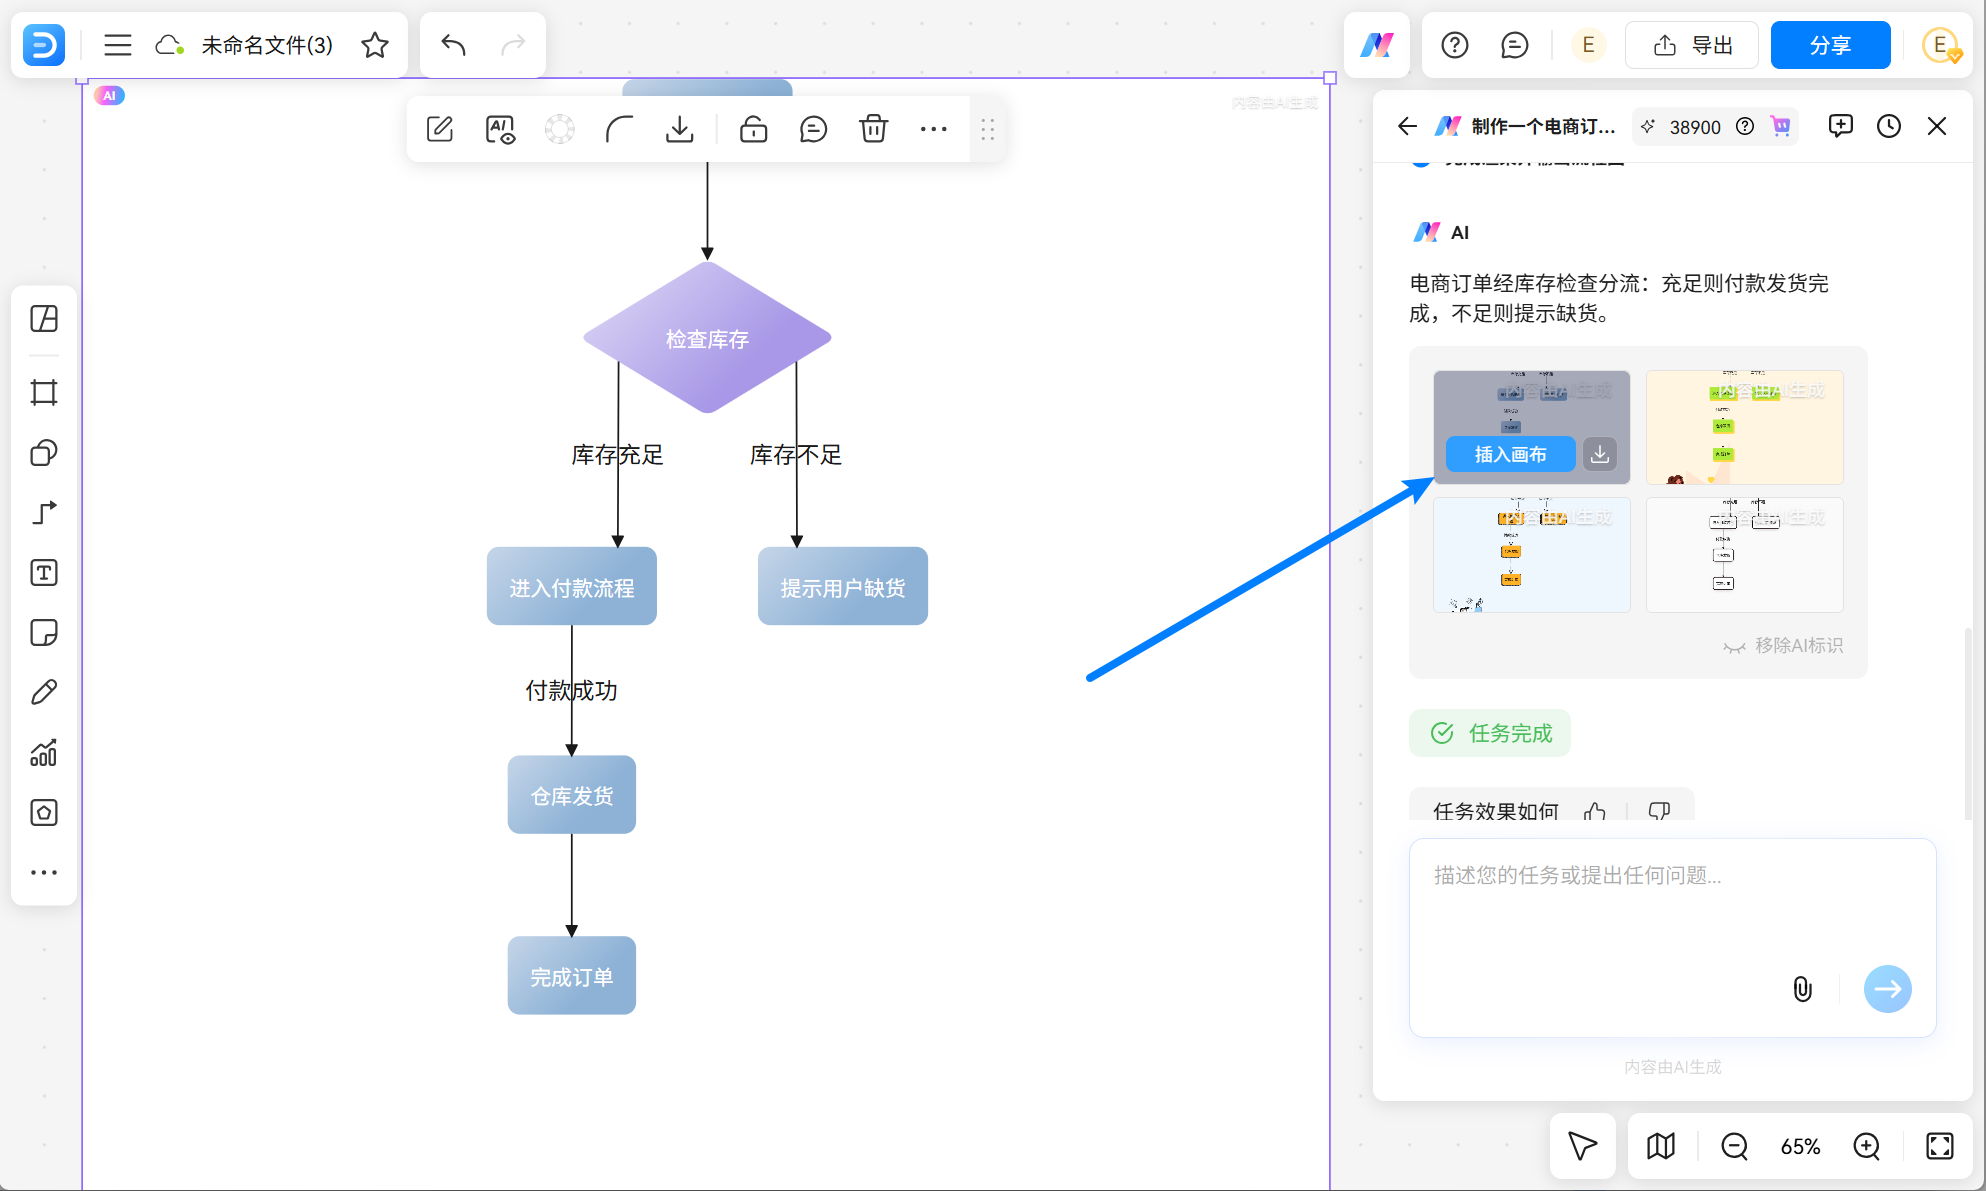Thumbs up the task result
Viewport: 1986px width, 1191px height.
coord(1595,811)
